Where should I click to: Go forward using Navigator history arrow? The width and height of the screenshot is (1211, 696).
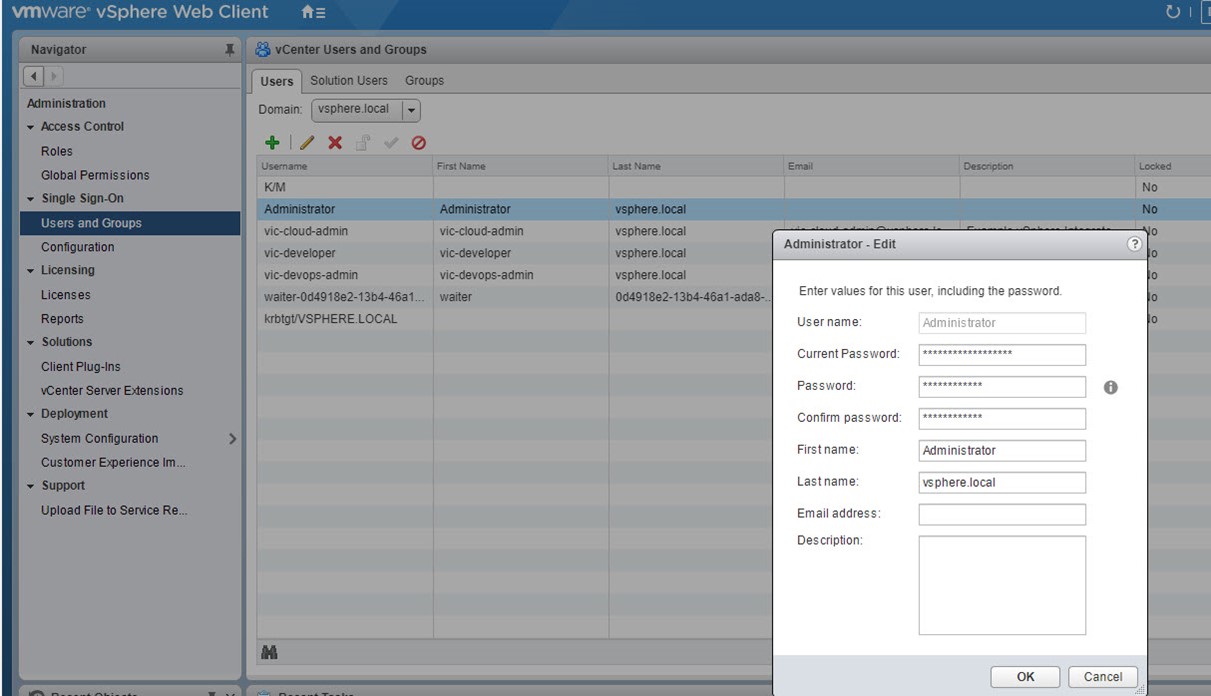pos(53,76)
